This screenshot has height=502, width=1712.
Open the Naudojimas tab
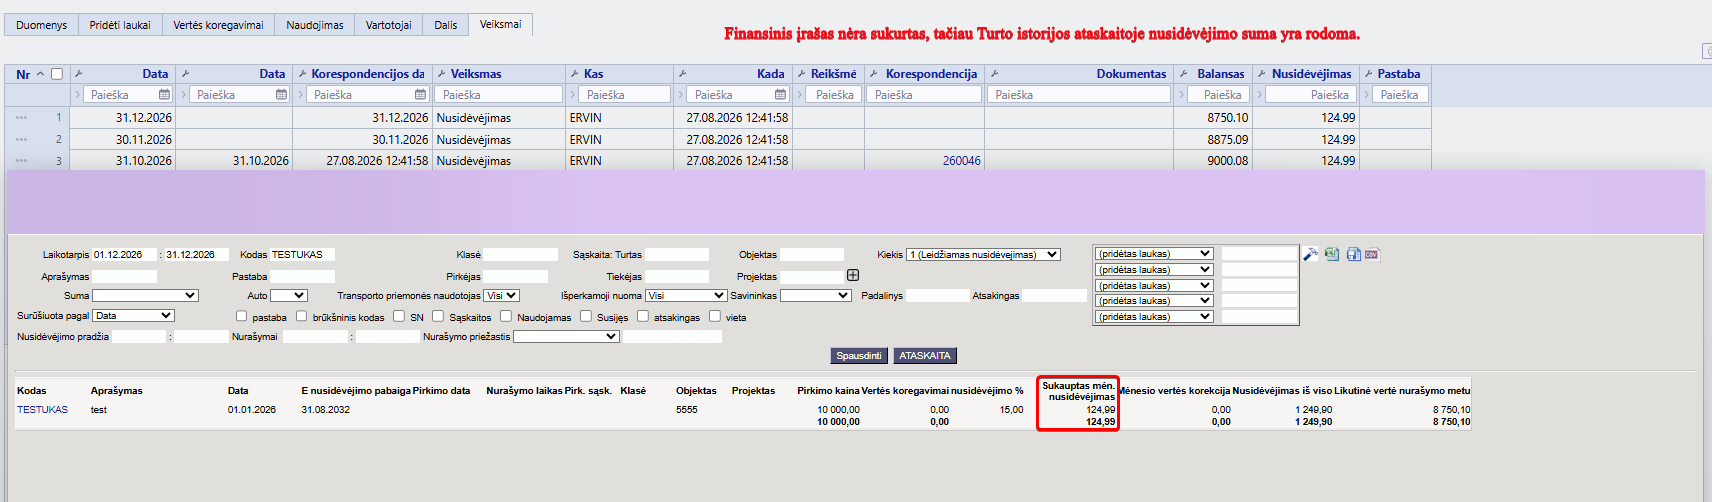click(x=315, y=25)
